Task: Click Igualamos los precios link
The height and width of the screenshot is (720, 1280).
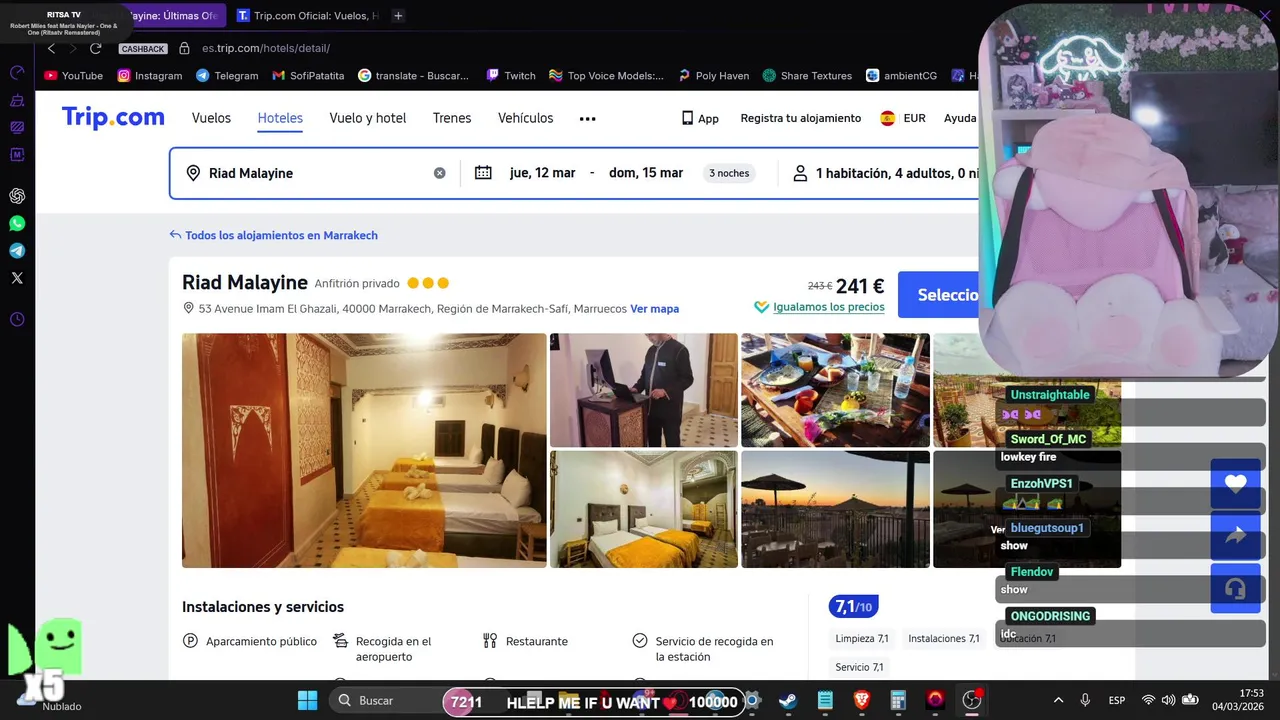Action: [819, 307]
